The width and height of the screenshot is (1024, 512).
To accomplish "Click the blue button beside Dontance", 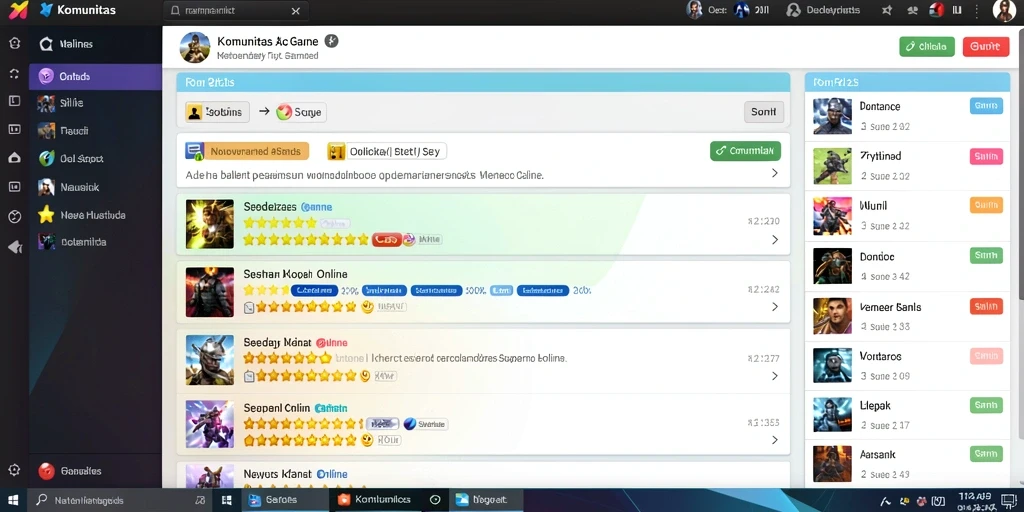I will coord(986,106).
